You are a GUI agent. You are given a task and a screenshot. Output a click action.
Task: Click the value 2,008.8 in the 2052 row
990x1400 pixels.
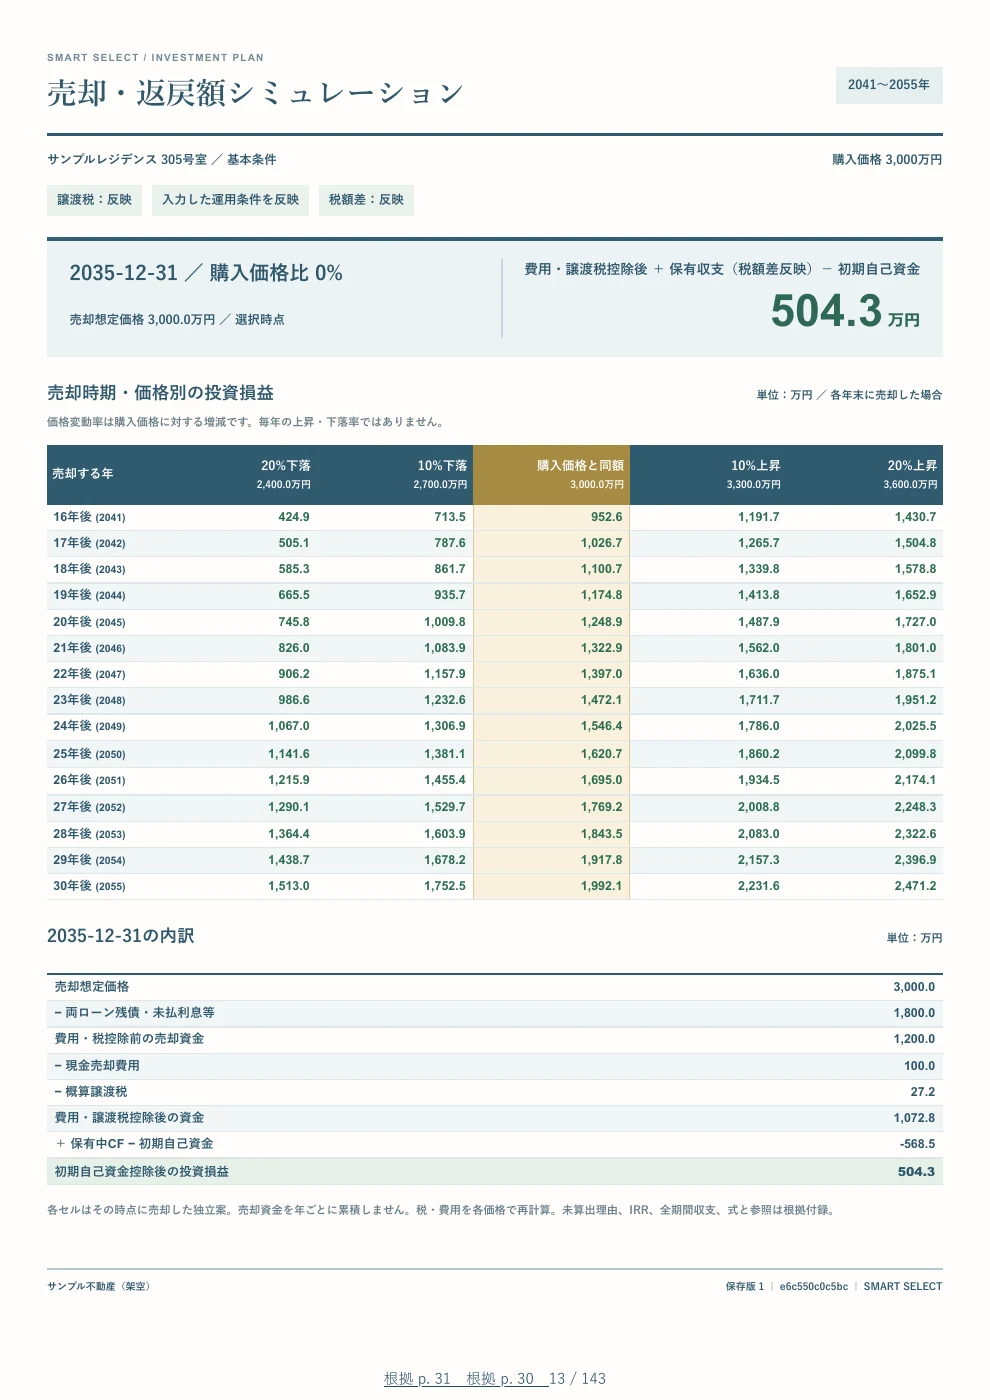(759, 807)
